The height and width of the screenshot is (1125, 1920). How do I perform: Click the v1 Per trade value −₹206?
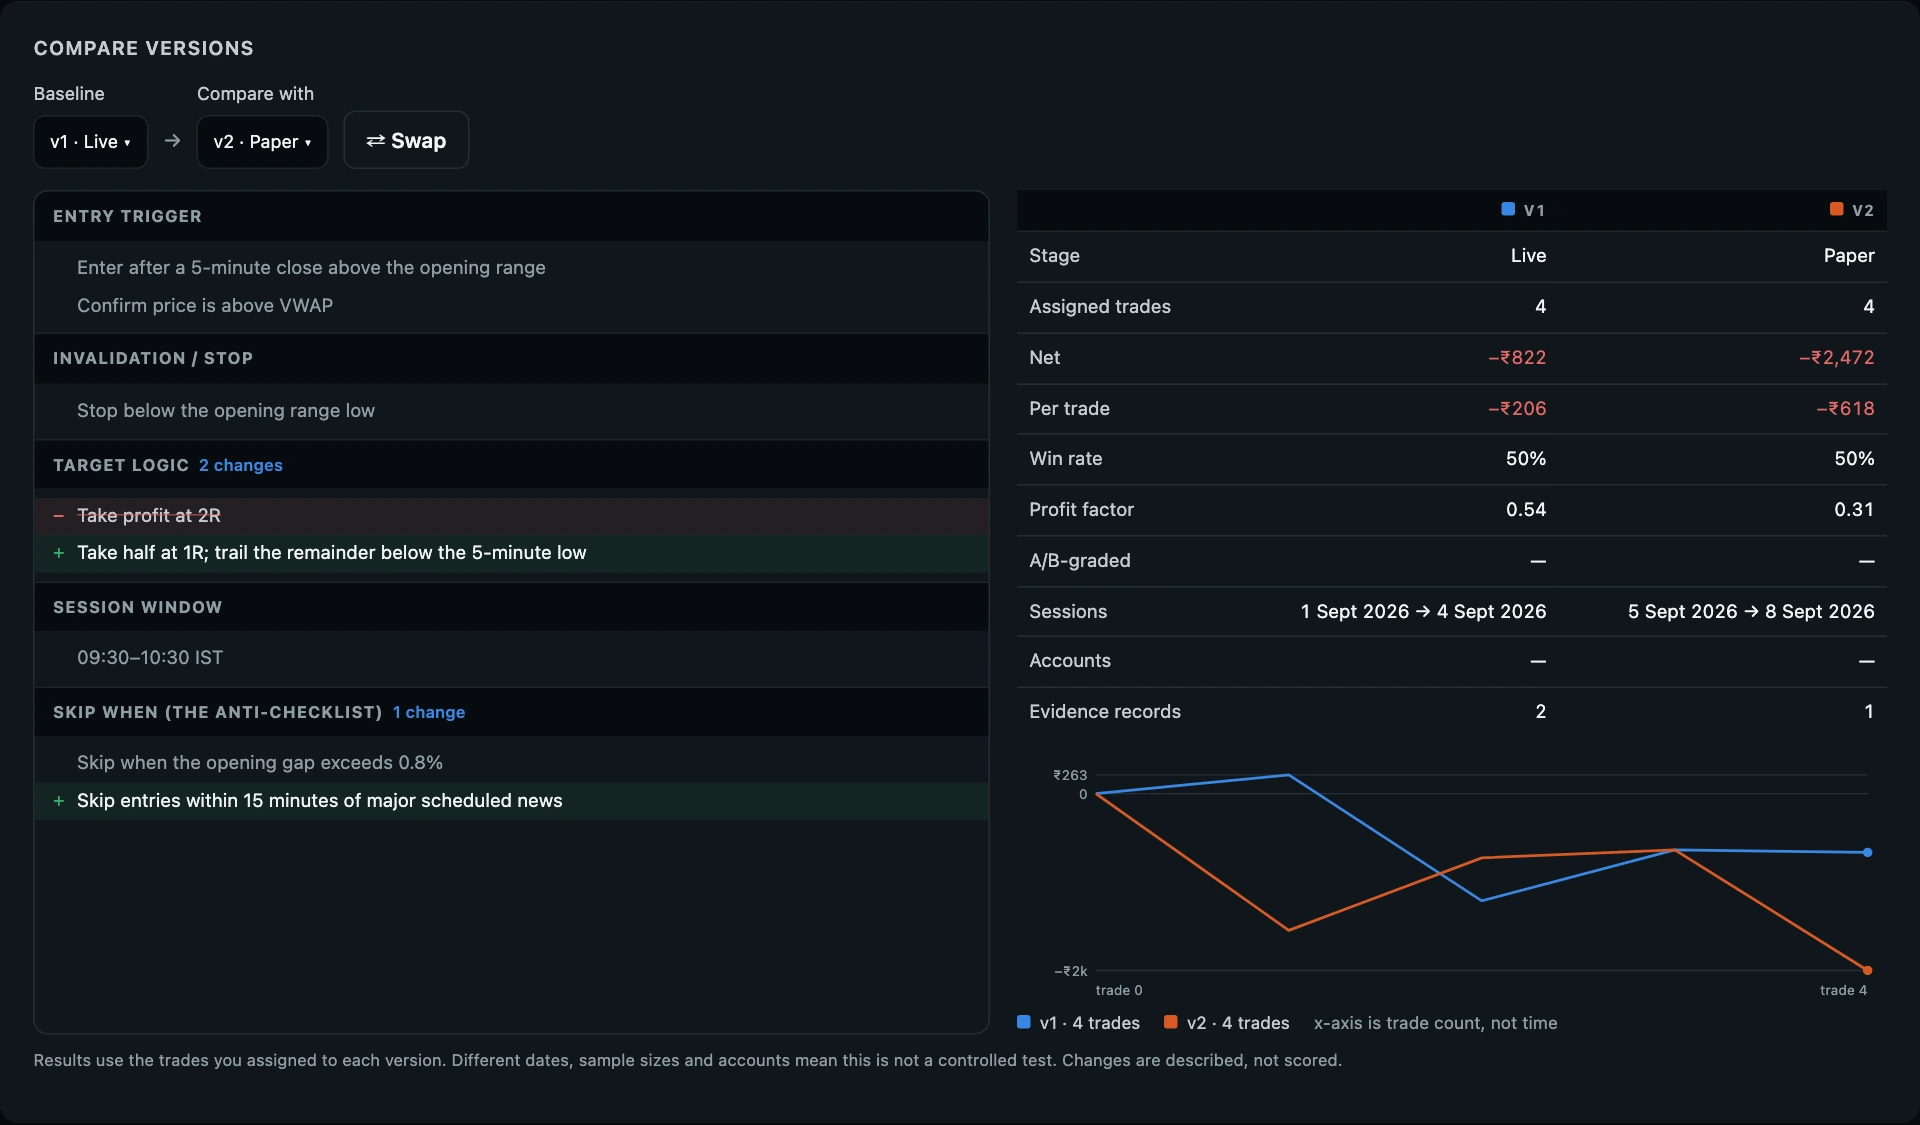click(x=1517, y=408)
